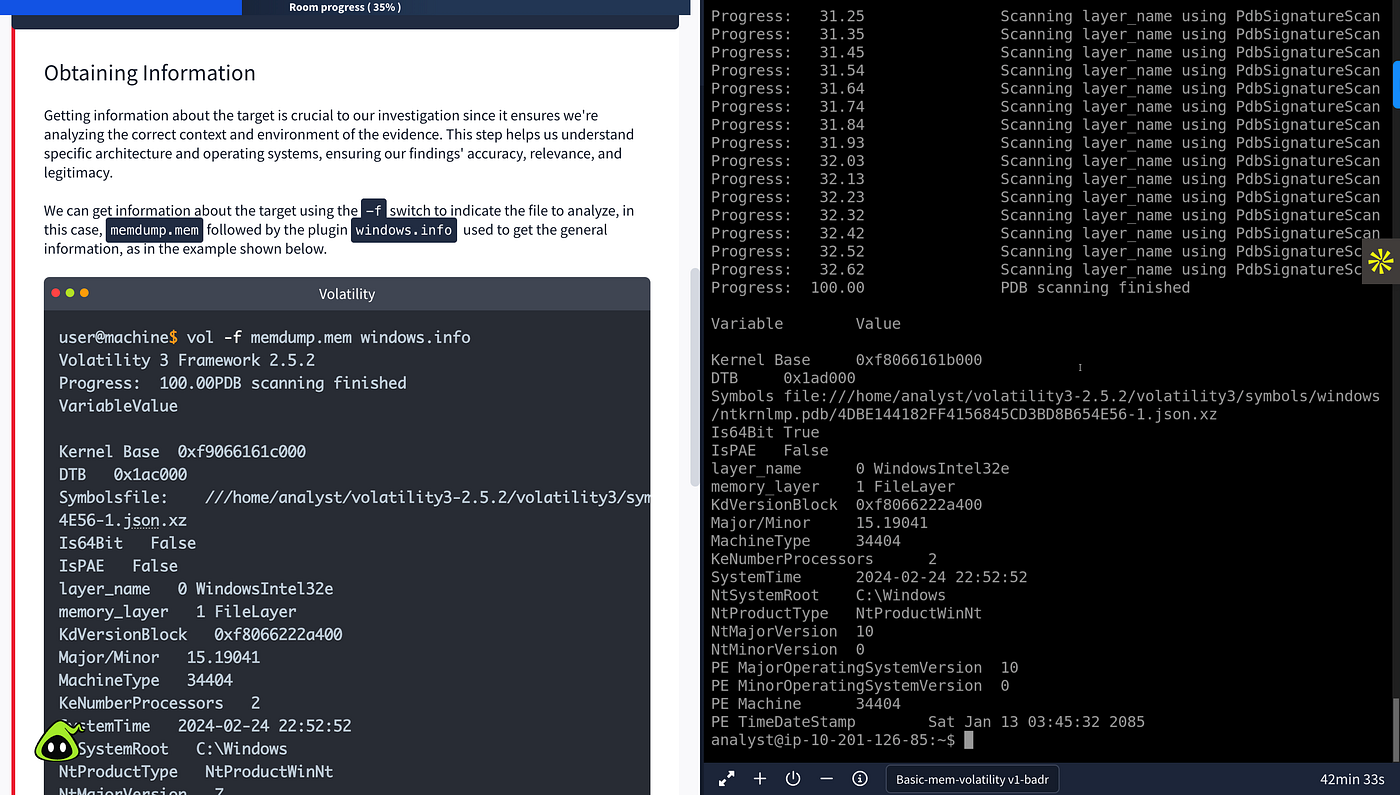Image resolution: width=1400 pixels, height=795 pixels.
Task: Click the Symbols file path in terminal
Action: (1045, 405)
